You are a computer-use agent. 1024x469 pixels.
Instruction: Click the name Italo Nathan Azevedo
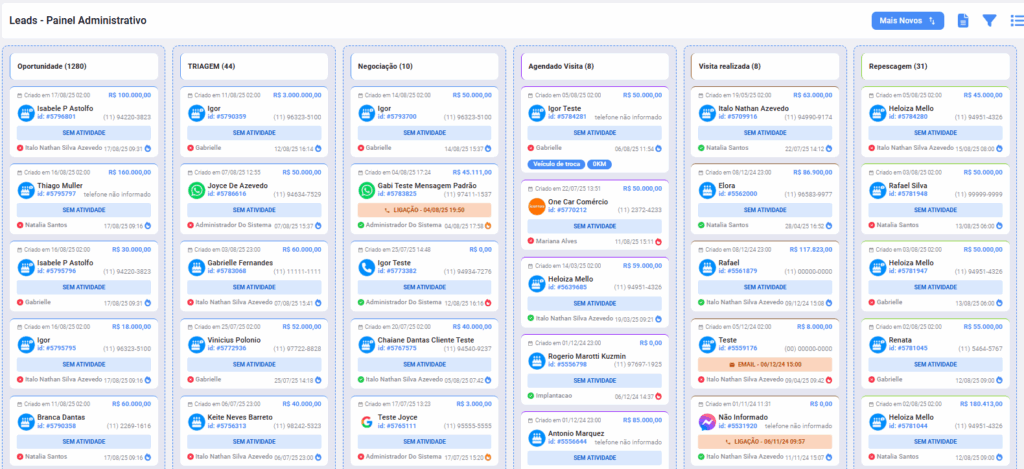tap(754, 108)
